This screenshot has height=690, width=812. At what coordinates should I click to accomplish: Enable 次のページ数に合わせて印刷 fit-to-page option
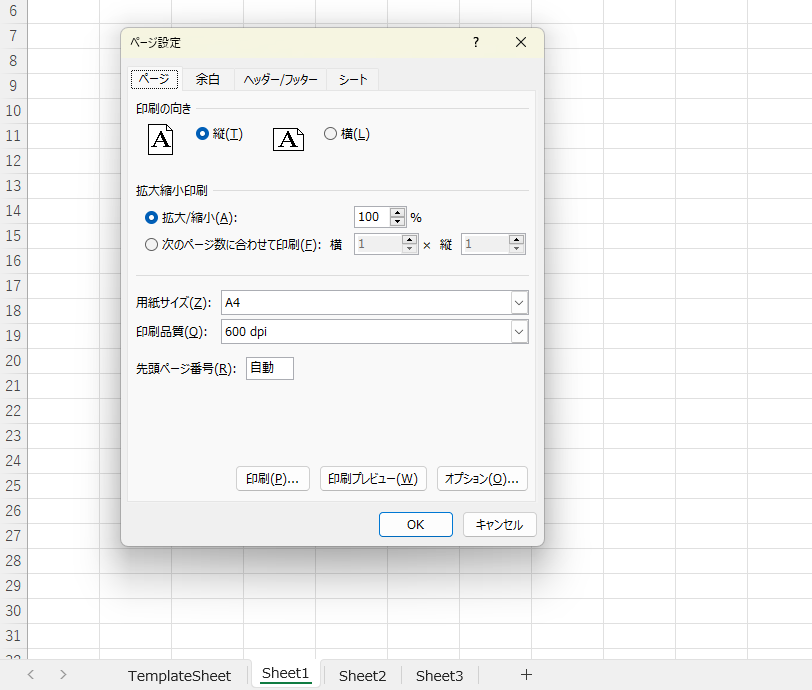pyautogui.click(x=151, y=243)
